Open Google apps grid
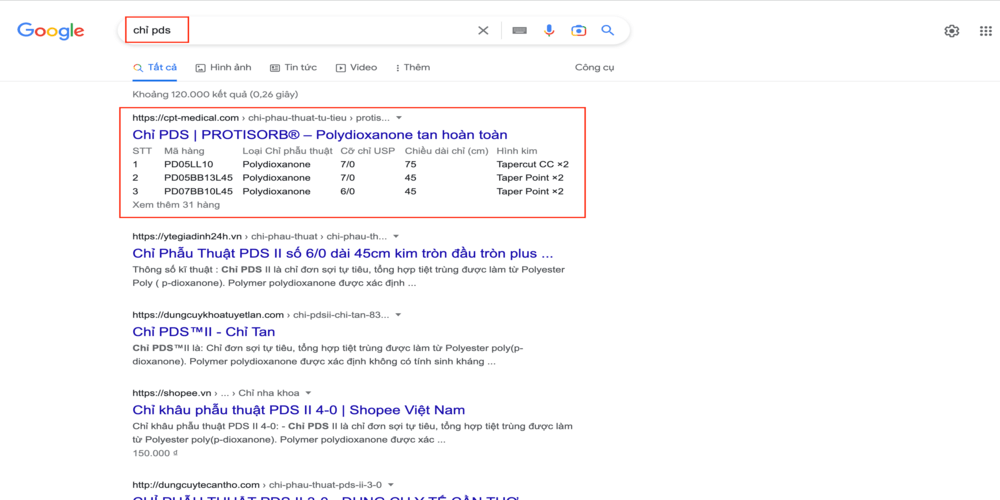Viewport: 1000px width, 500px height. pos(985,31)
